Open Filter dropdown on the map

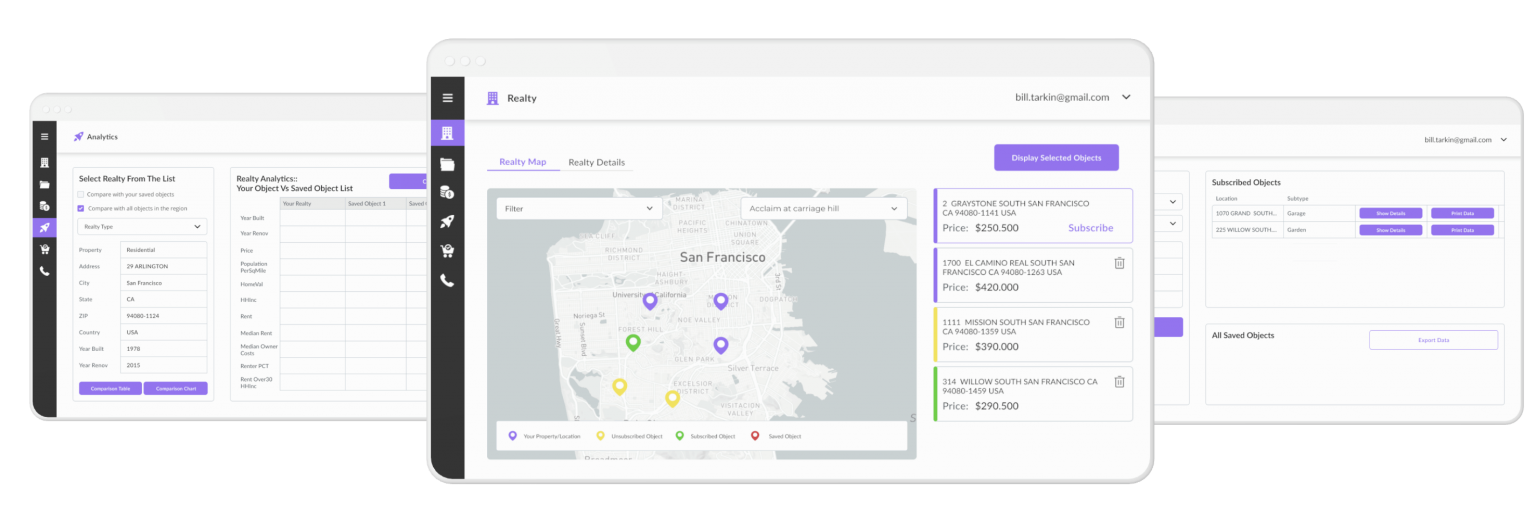point(579,209)
